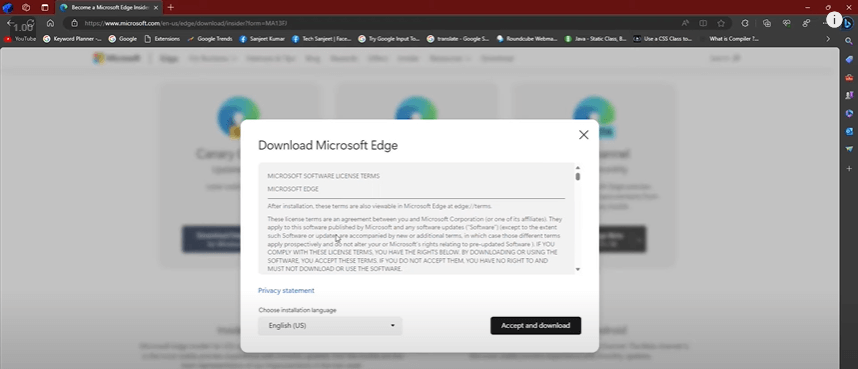Open the Privacy statement link
Image resolution: width=858 pixels, height=369 pixels.
286,291
